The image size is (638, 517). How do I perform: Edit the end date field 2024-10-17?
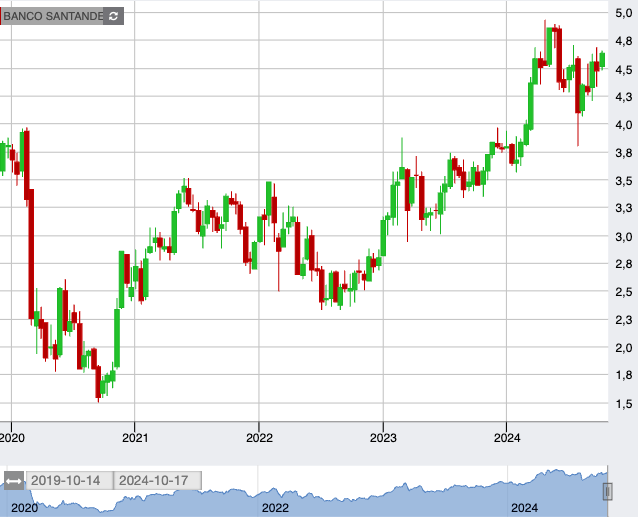(157, 481)
